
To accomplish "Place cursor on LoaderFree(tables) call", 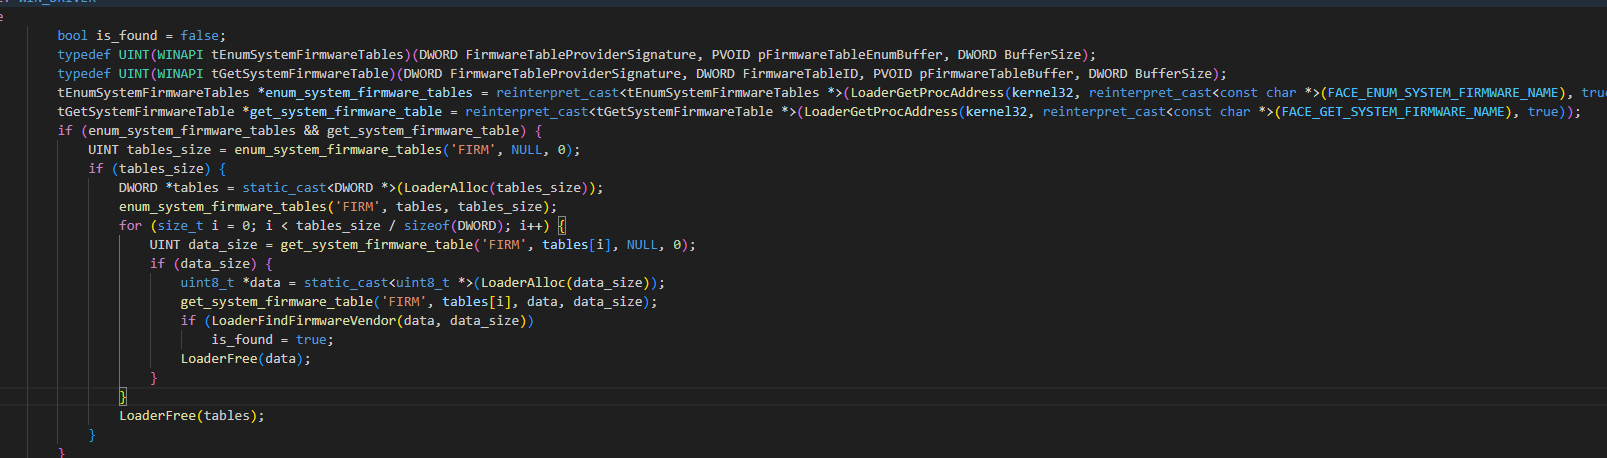I will coord(191,416).
